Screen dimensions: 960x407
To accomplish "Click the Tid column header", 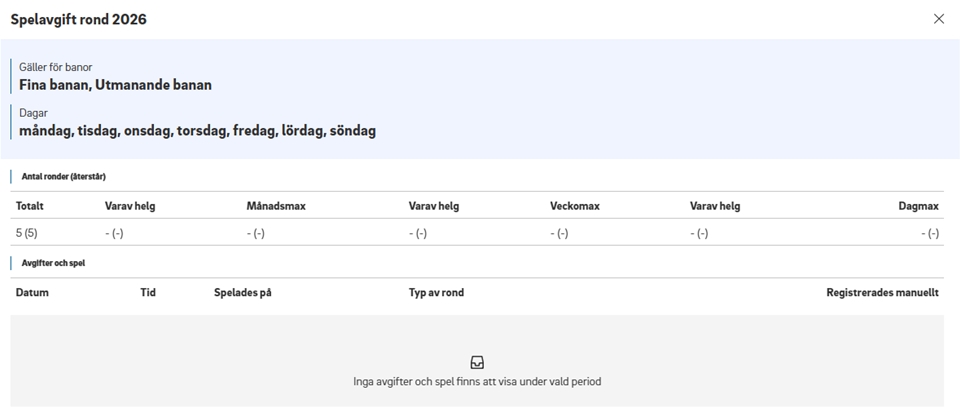I will click(x=148, y=293).
